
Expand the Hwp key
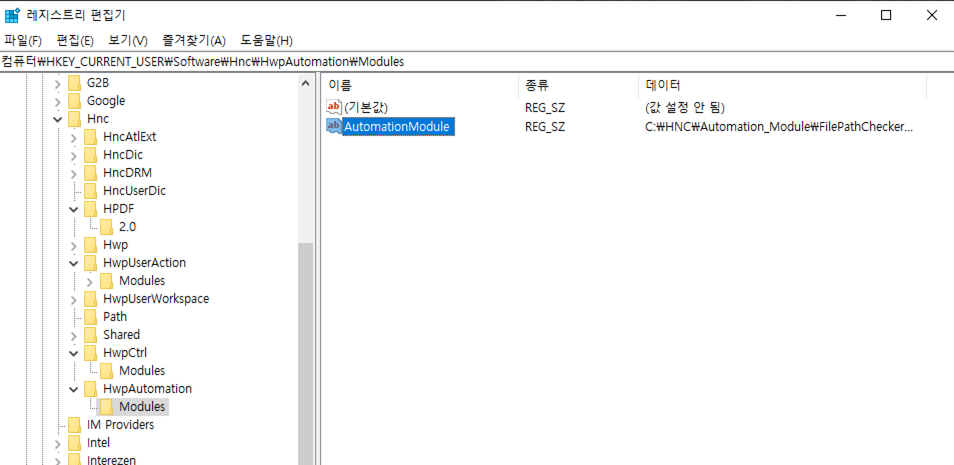(x=74, y=245)
